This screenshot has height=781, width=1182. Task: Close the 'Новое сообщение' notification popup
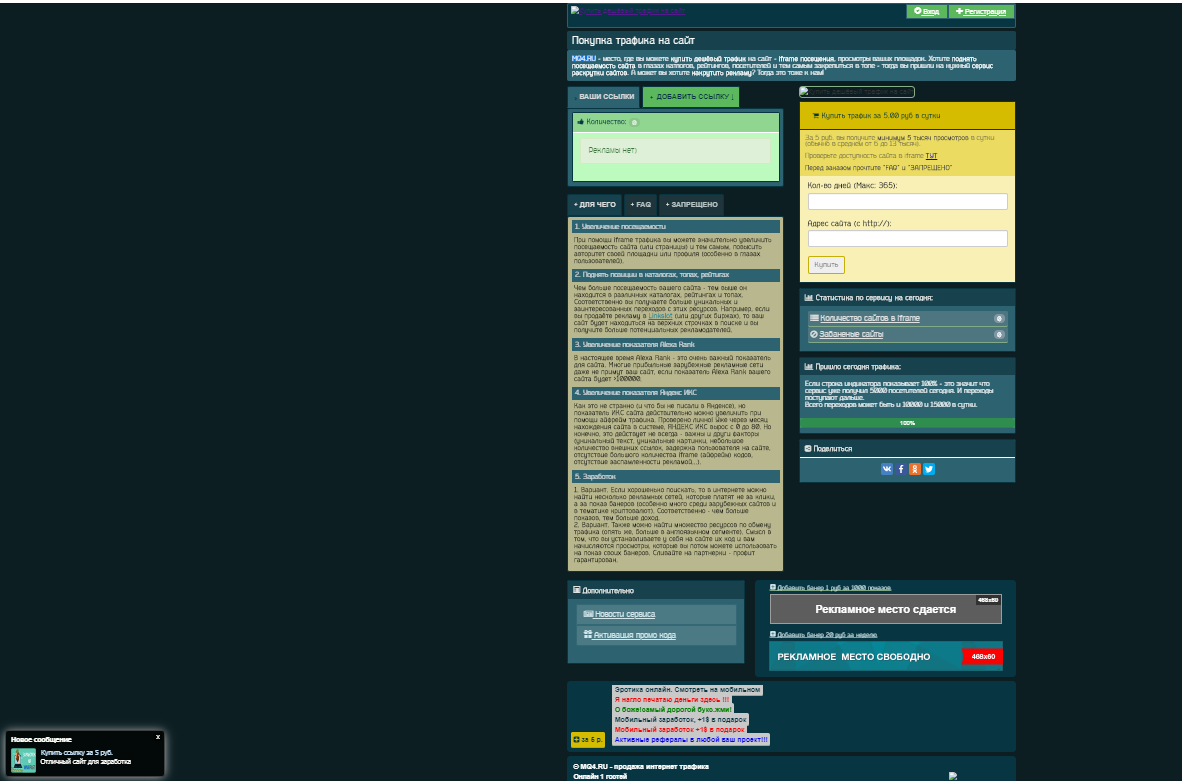click(x=157, y=737)
